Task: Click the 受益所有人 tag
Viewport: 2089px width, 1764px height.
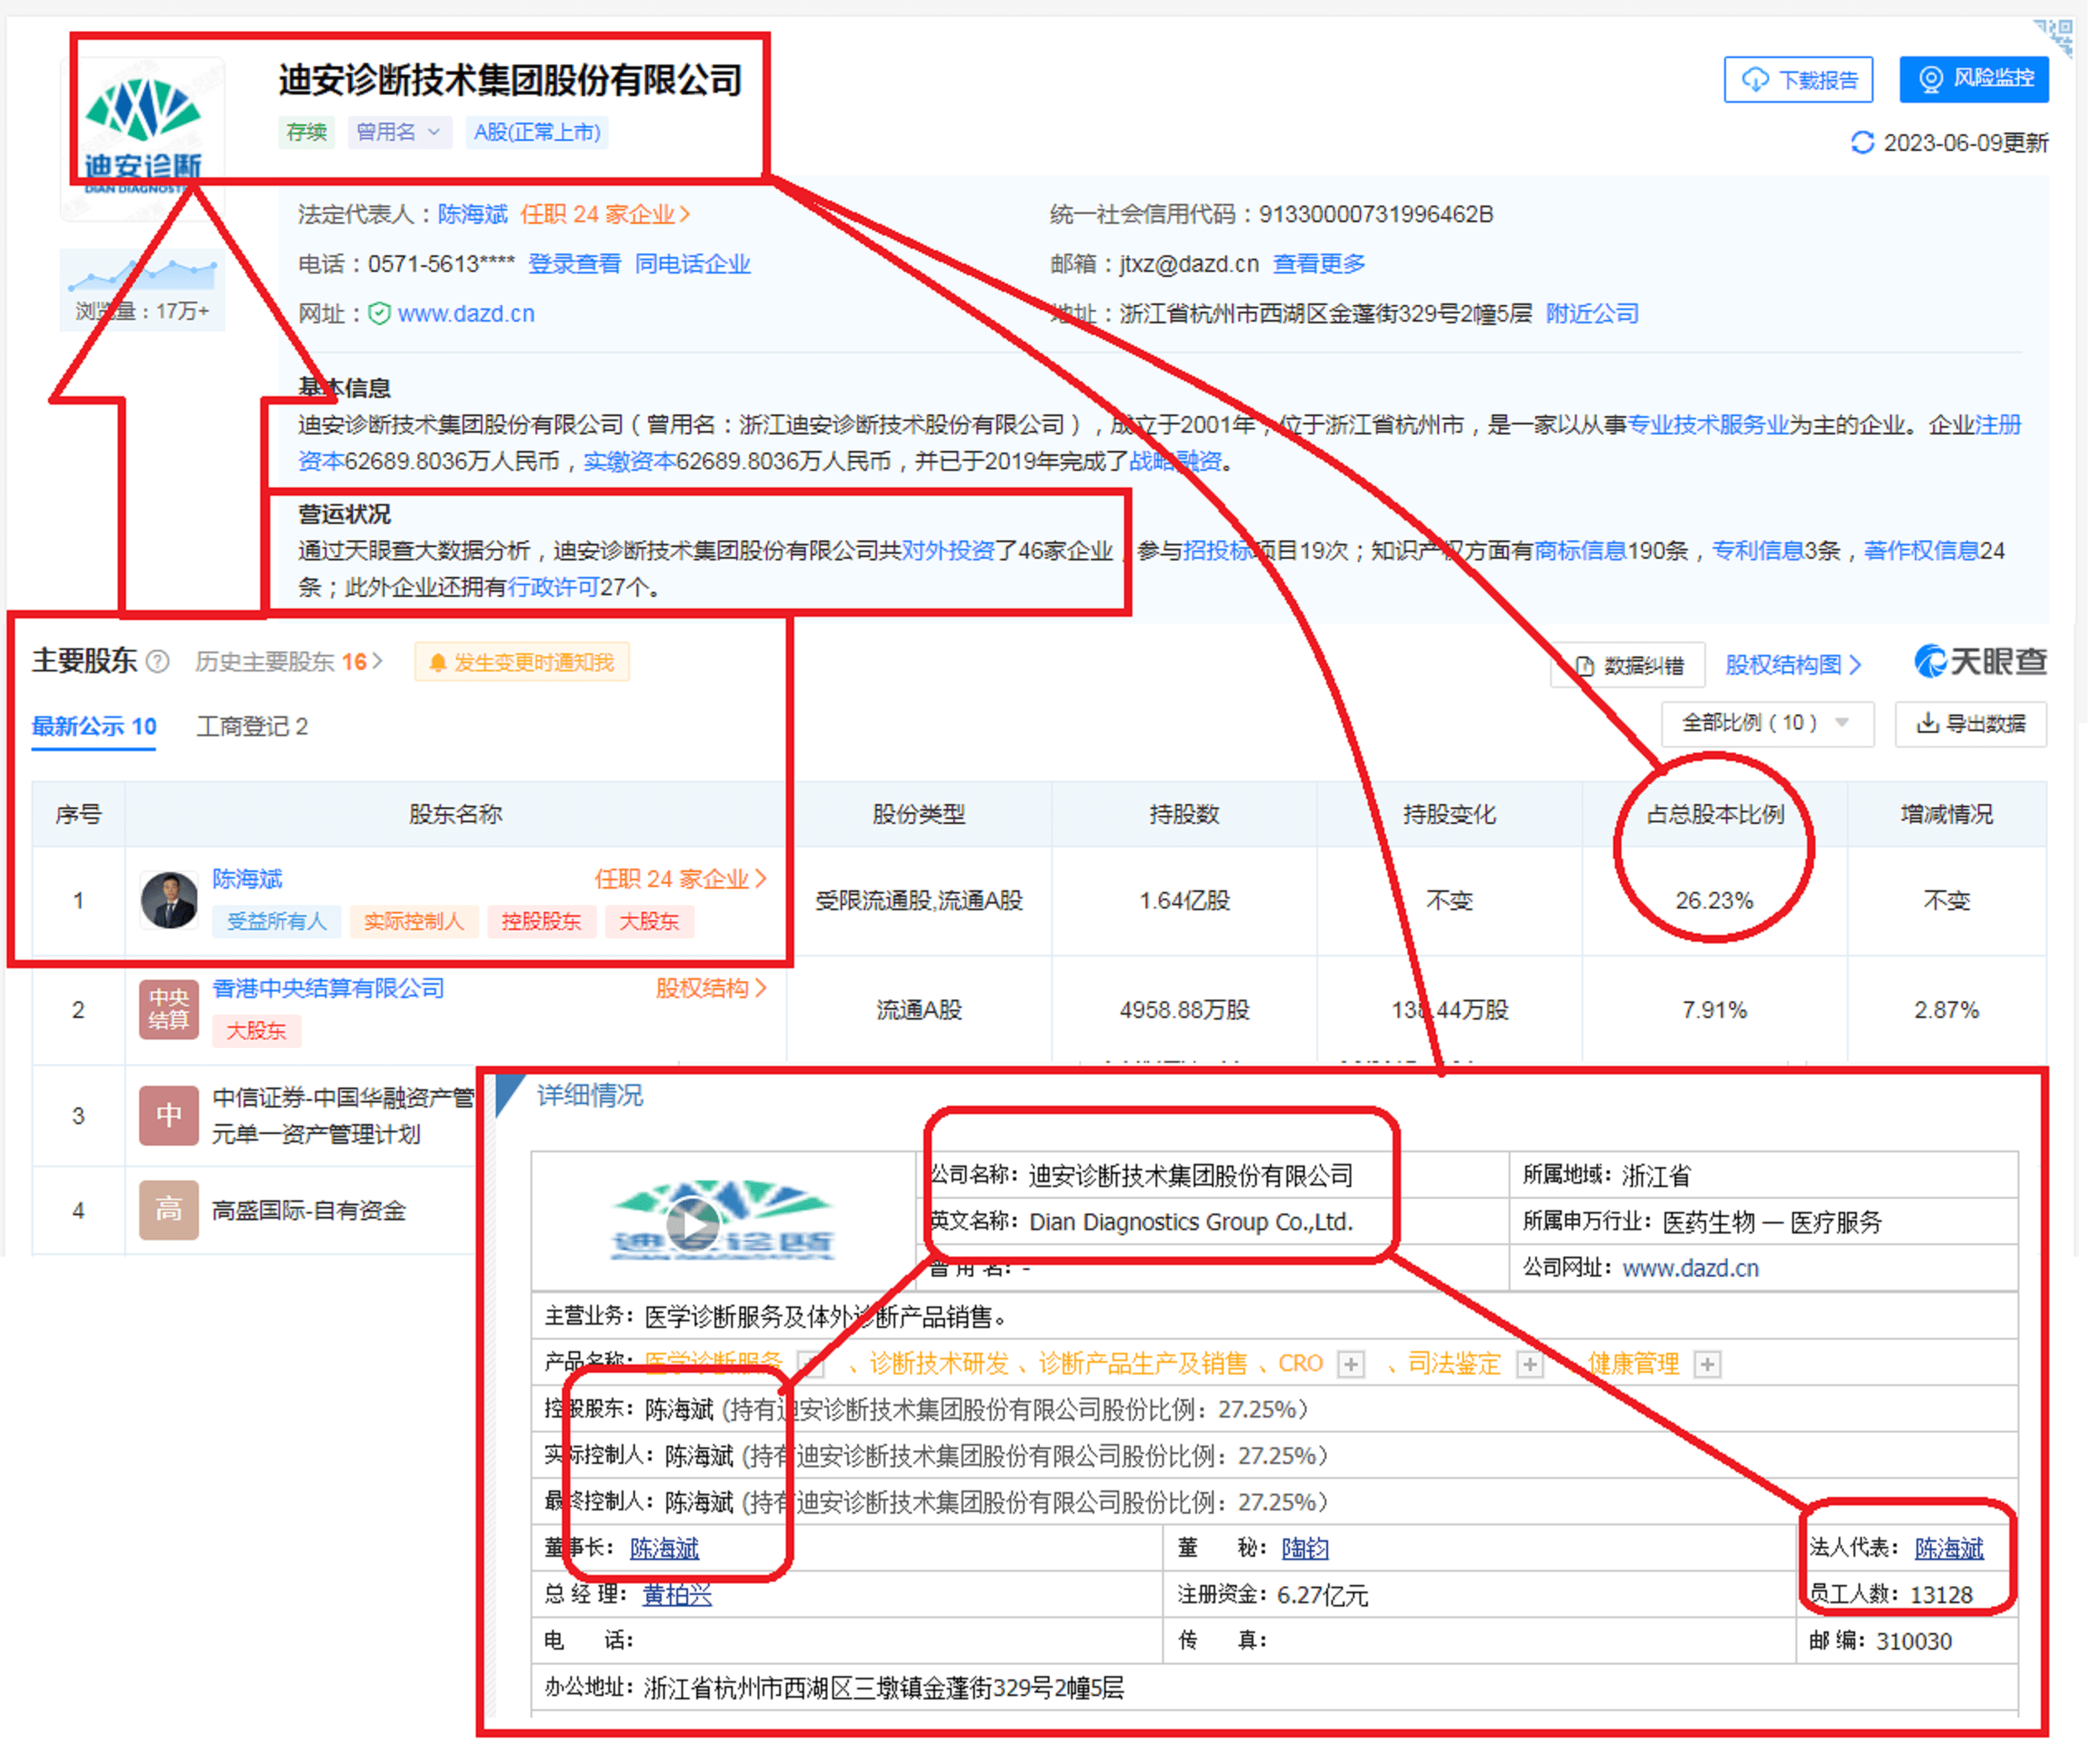Action: 277,921
